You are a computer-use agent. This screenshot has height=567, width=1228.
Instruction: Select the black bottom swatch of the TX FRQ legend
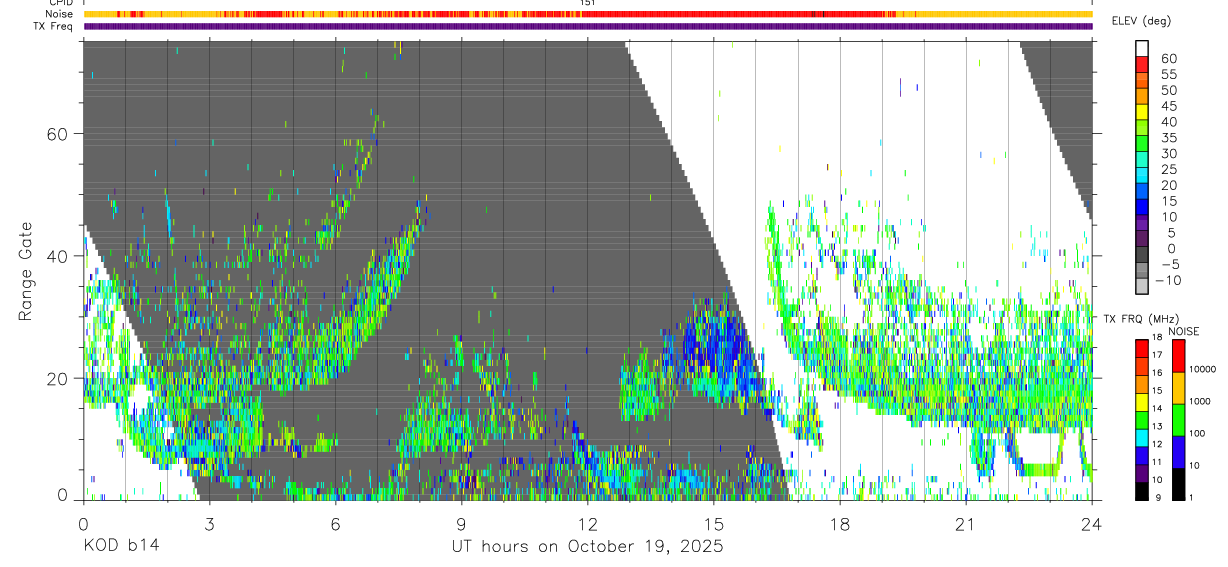click(x=1142, y=491)
